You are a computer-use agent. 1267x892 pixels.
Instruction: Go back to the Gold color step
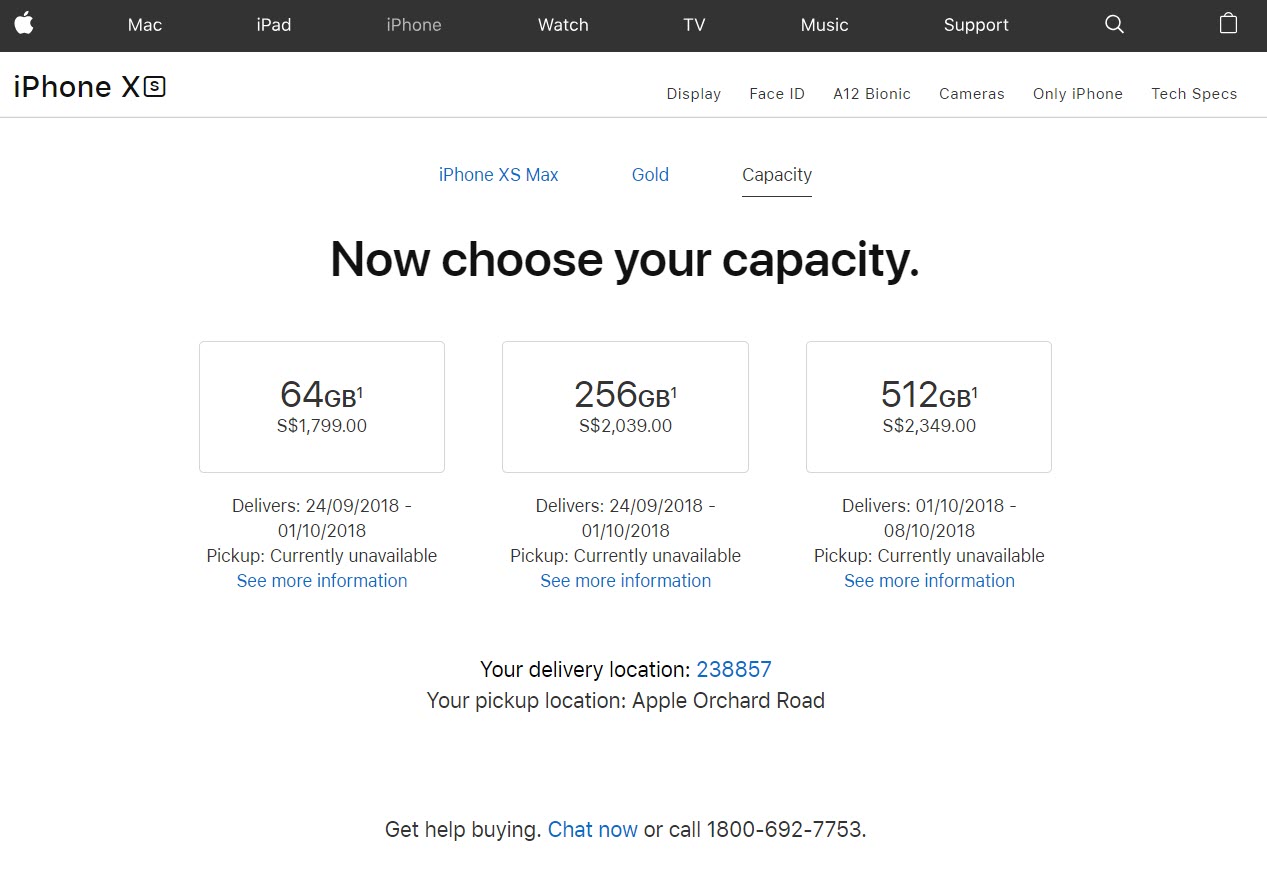coord(650,175)
